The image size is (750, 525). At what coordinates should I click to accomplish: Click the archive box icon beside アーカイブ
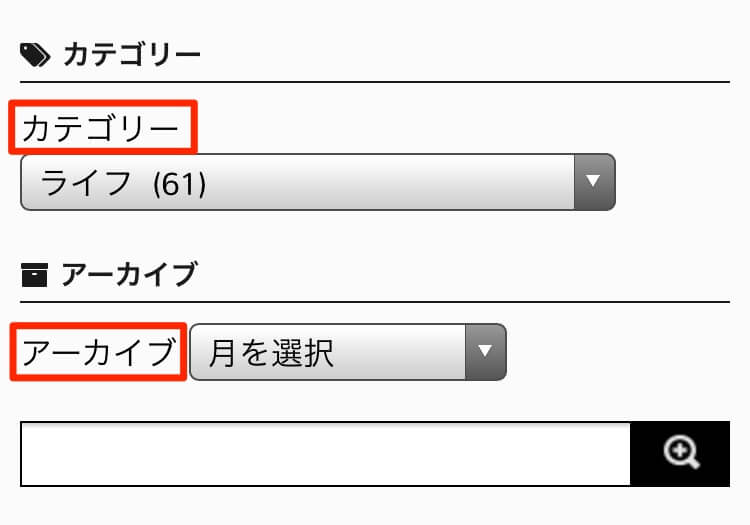(x=34, y=275)
